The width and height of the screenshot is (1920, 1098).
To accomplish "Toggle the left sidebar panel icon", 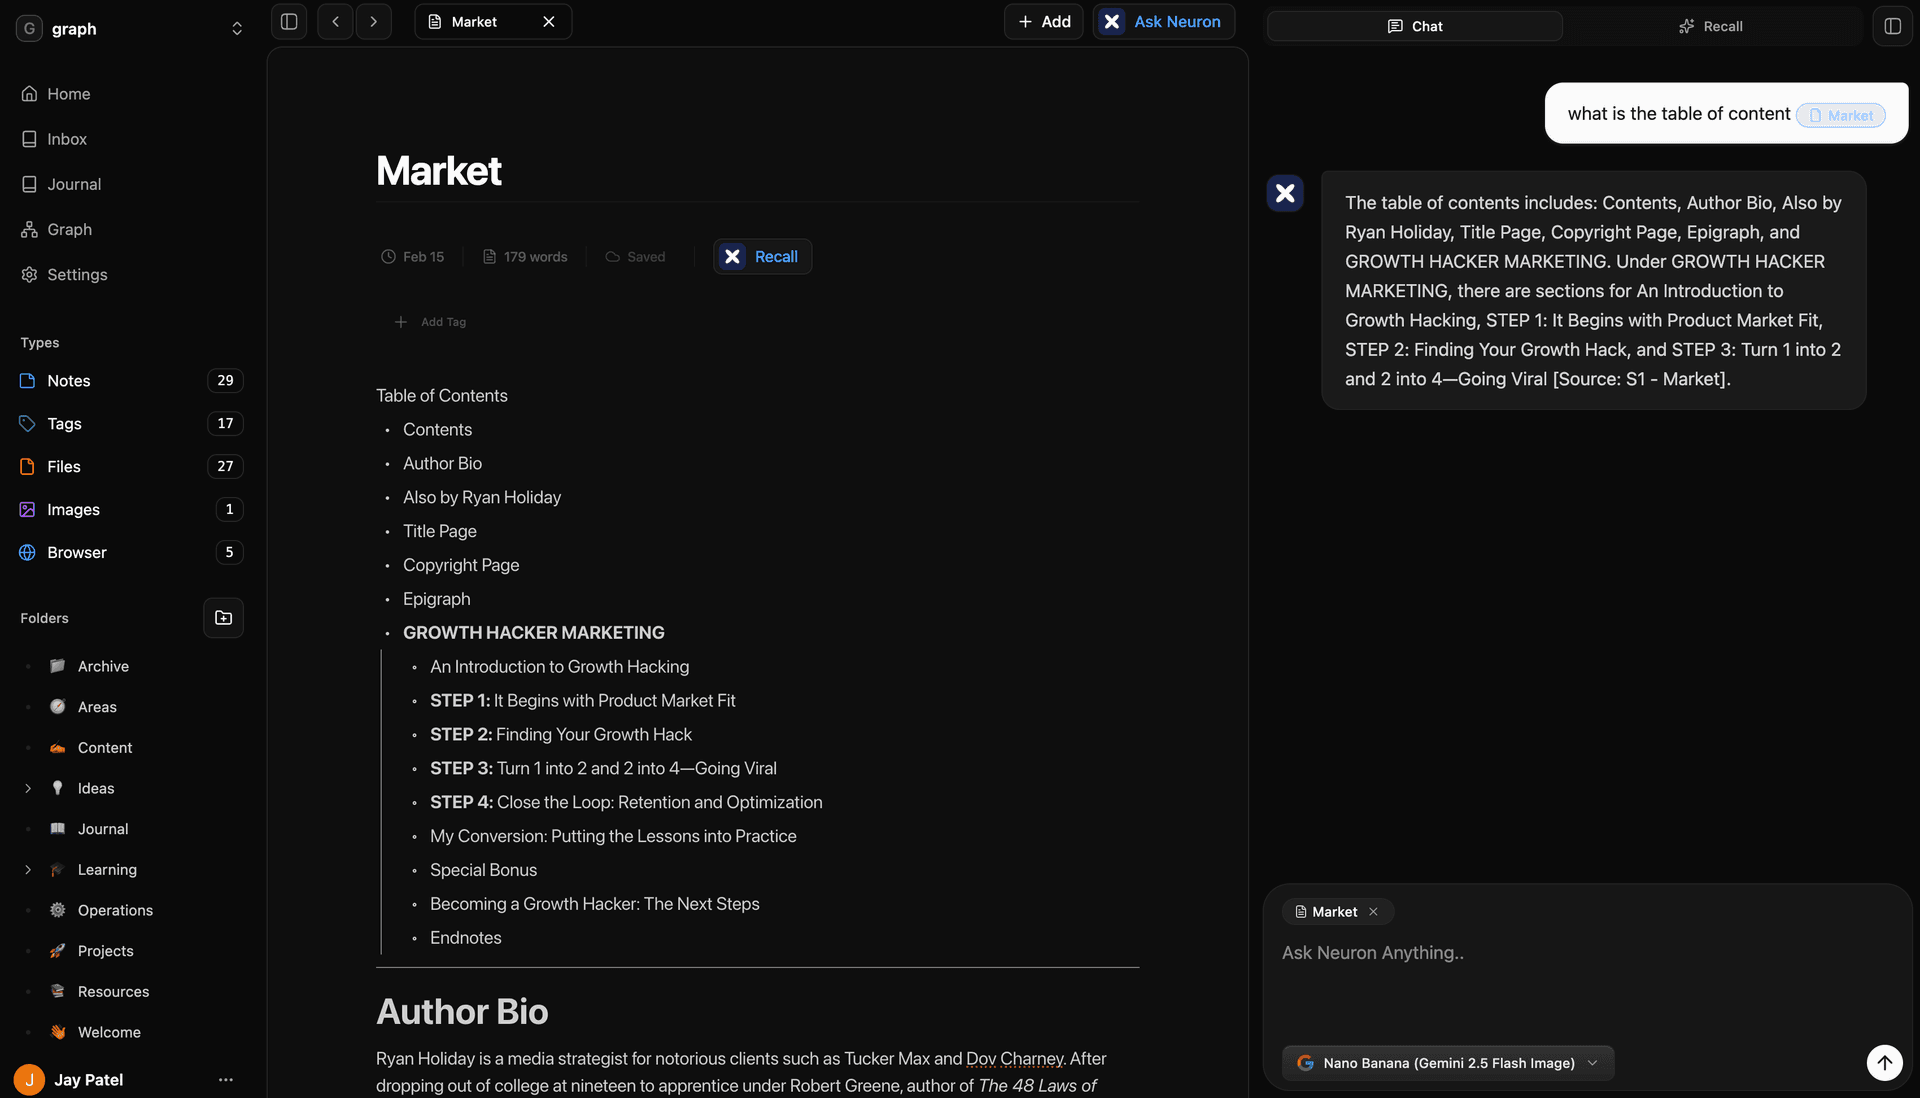I will [x=289, y=21].
